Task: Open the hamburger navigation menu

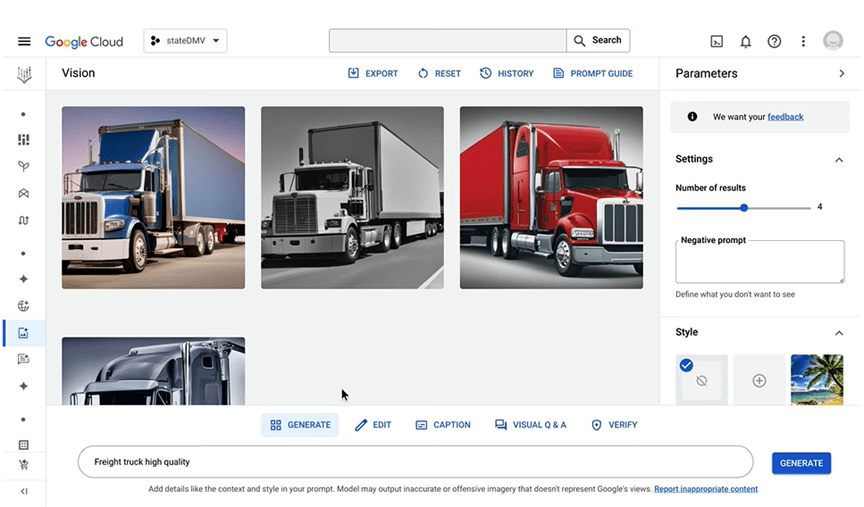Action: pyautogui.click(x=24, y=41)
